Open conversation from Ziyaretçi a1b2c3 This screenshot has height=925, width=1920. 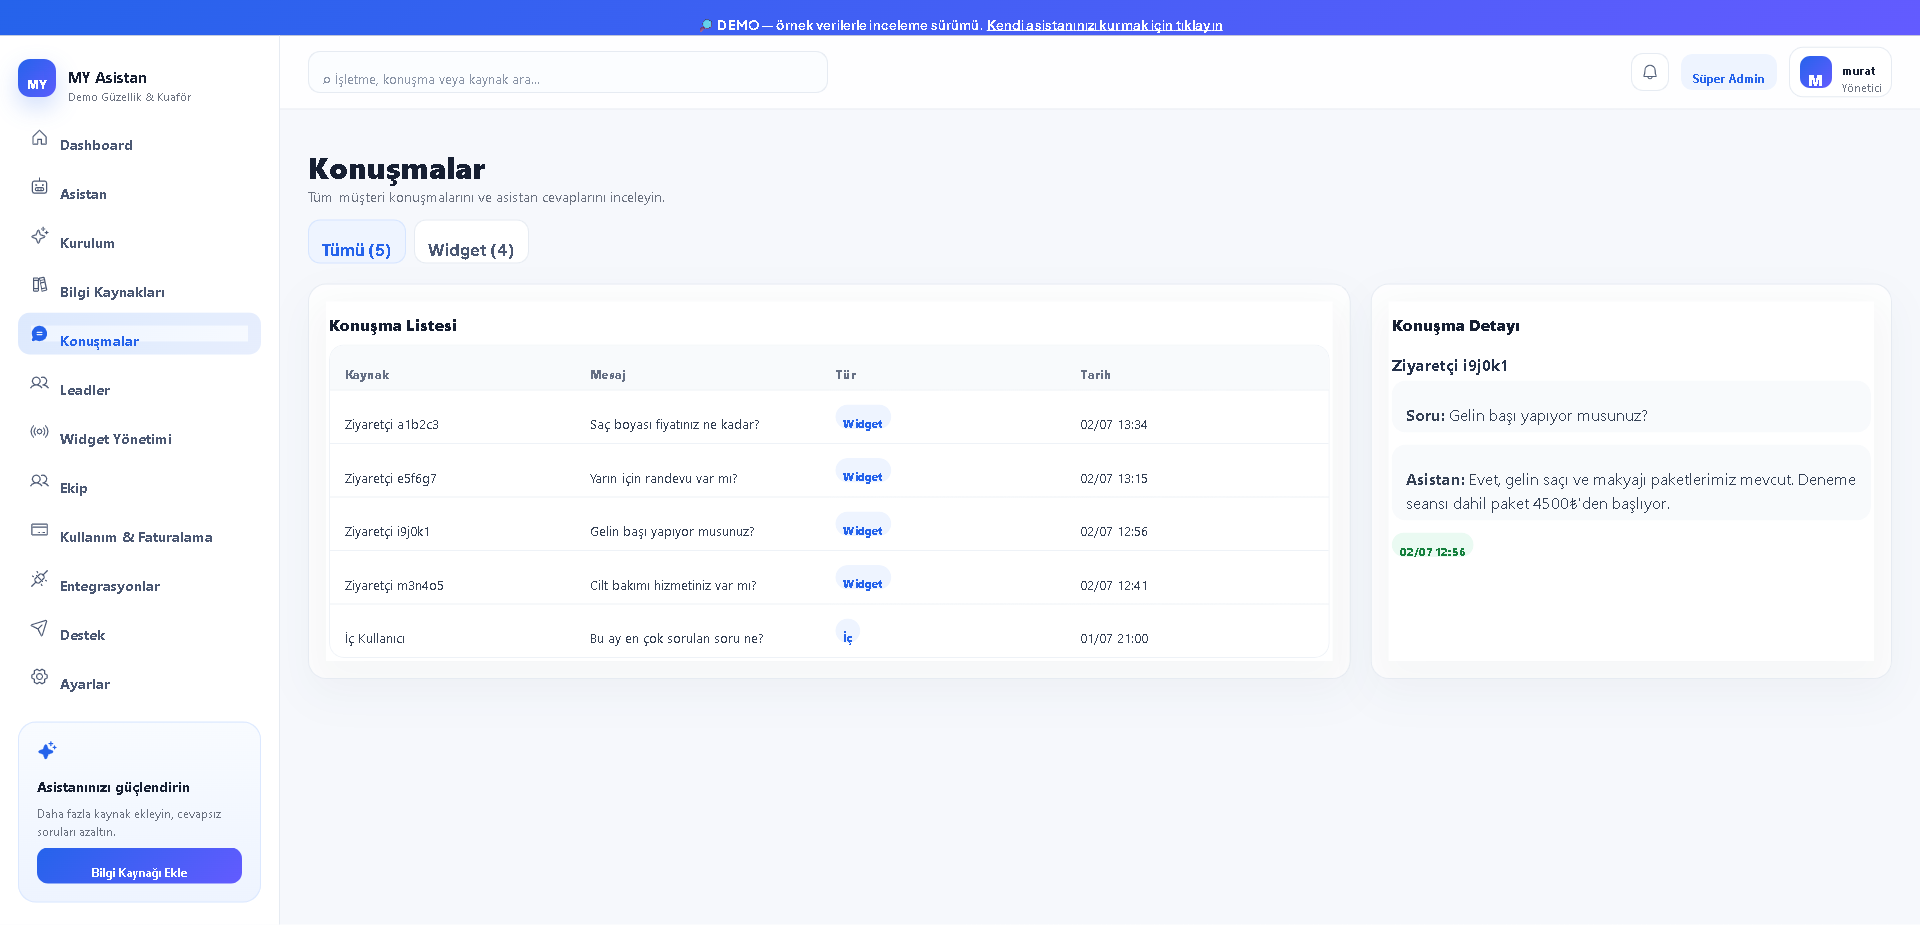(829, 417)
